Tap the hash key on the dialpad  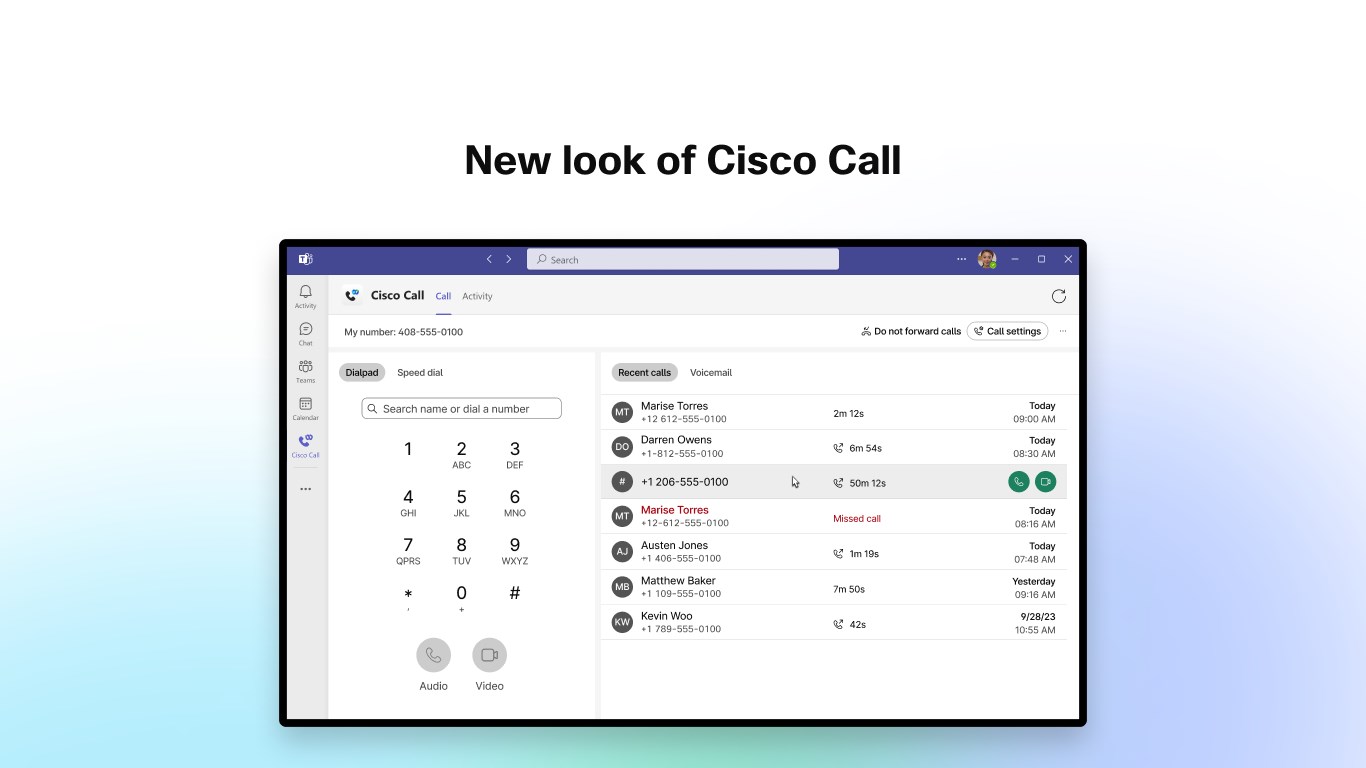point(514,594)
